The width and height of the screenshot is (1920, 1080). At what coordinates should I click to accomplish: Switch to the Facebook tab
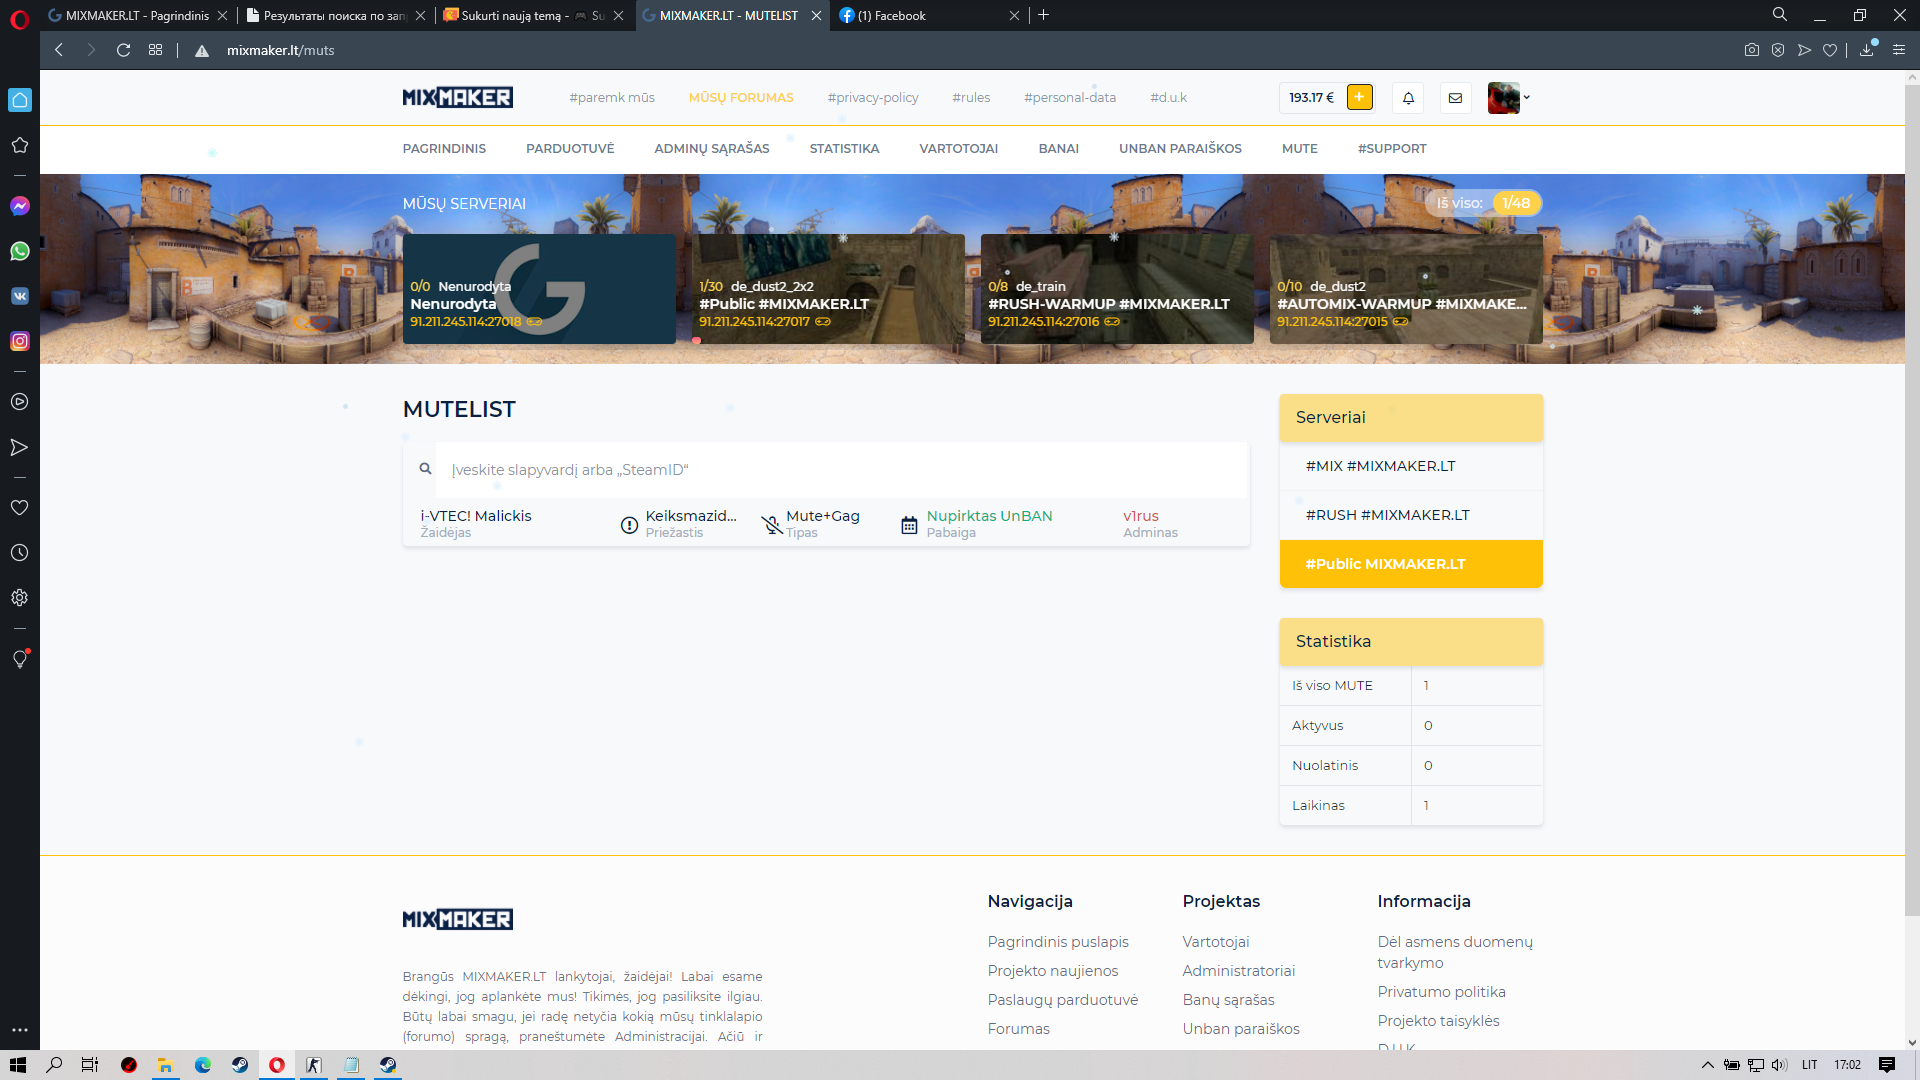point(900,15)
